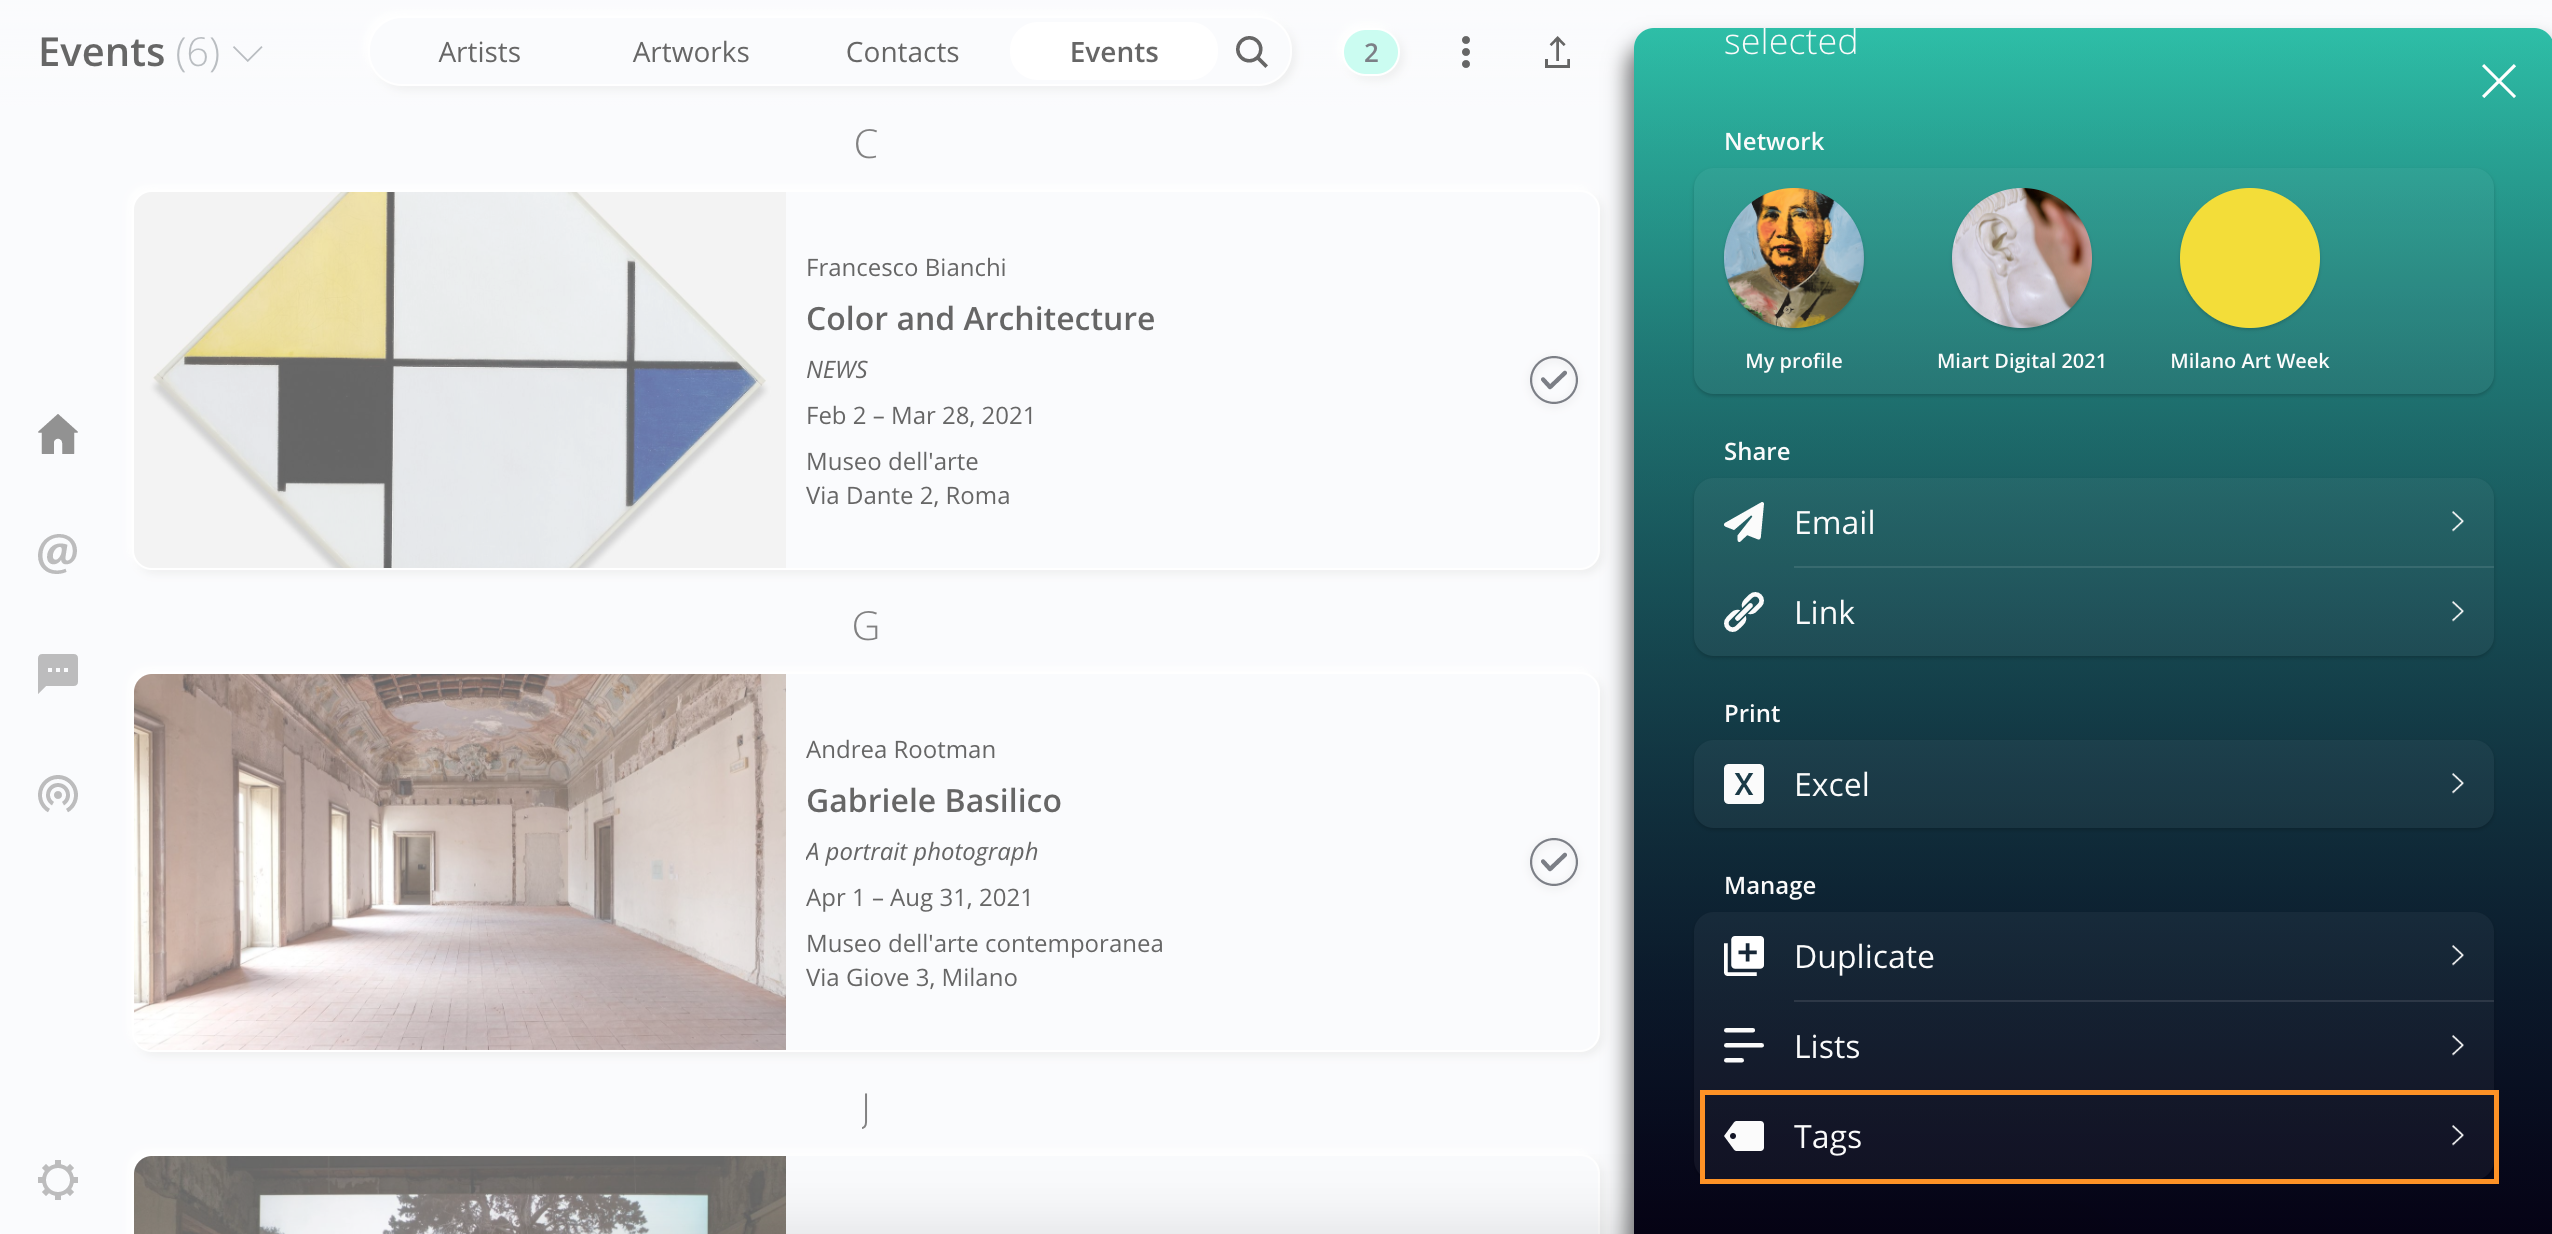The height and width of the screenshot is (1234, 2552).
Task: Open the Link row chevron
Action: point(2458,611)
